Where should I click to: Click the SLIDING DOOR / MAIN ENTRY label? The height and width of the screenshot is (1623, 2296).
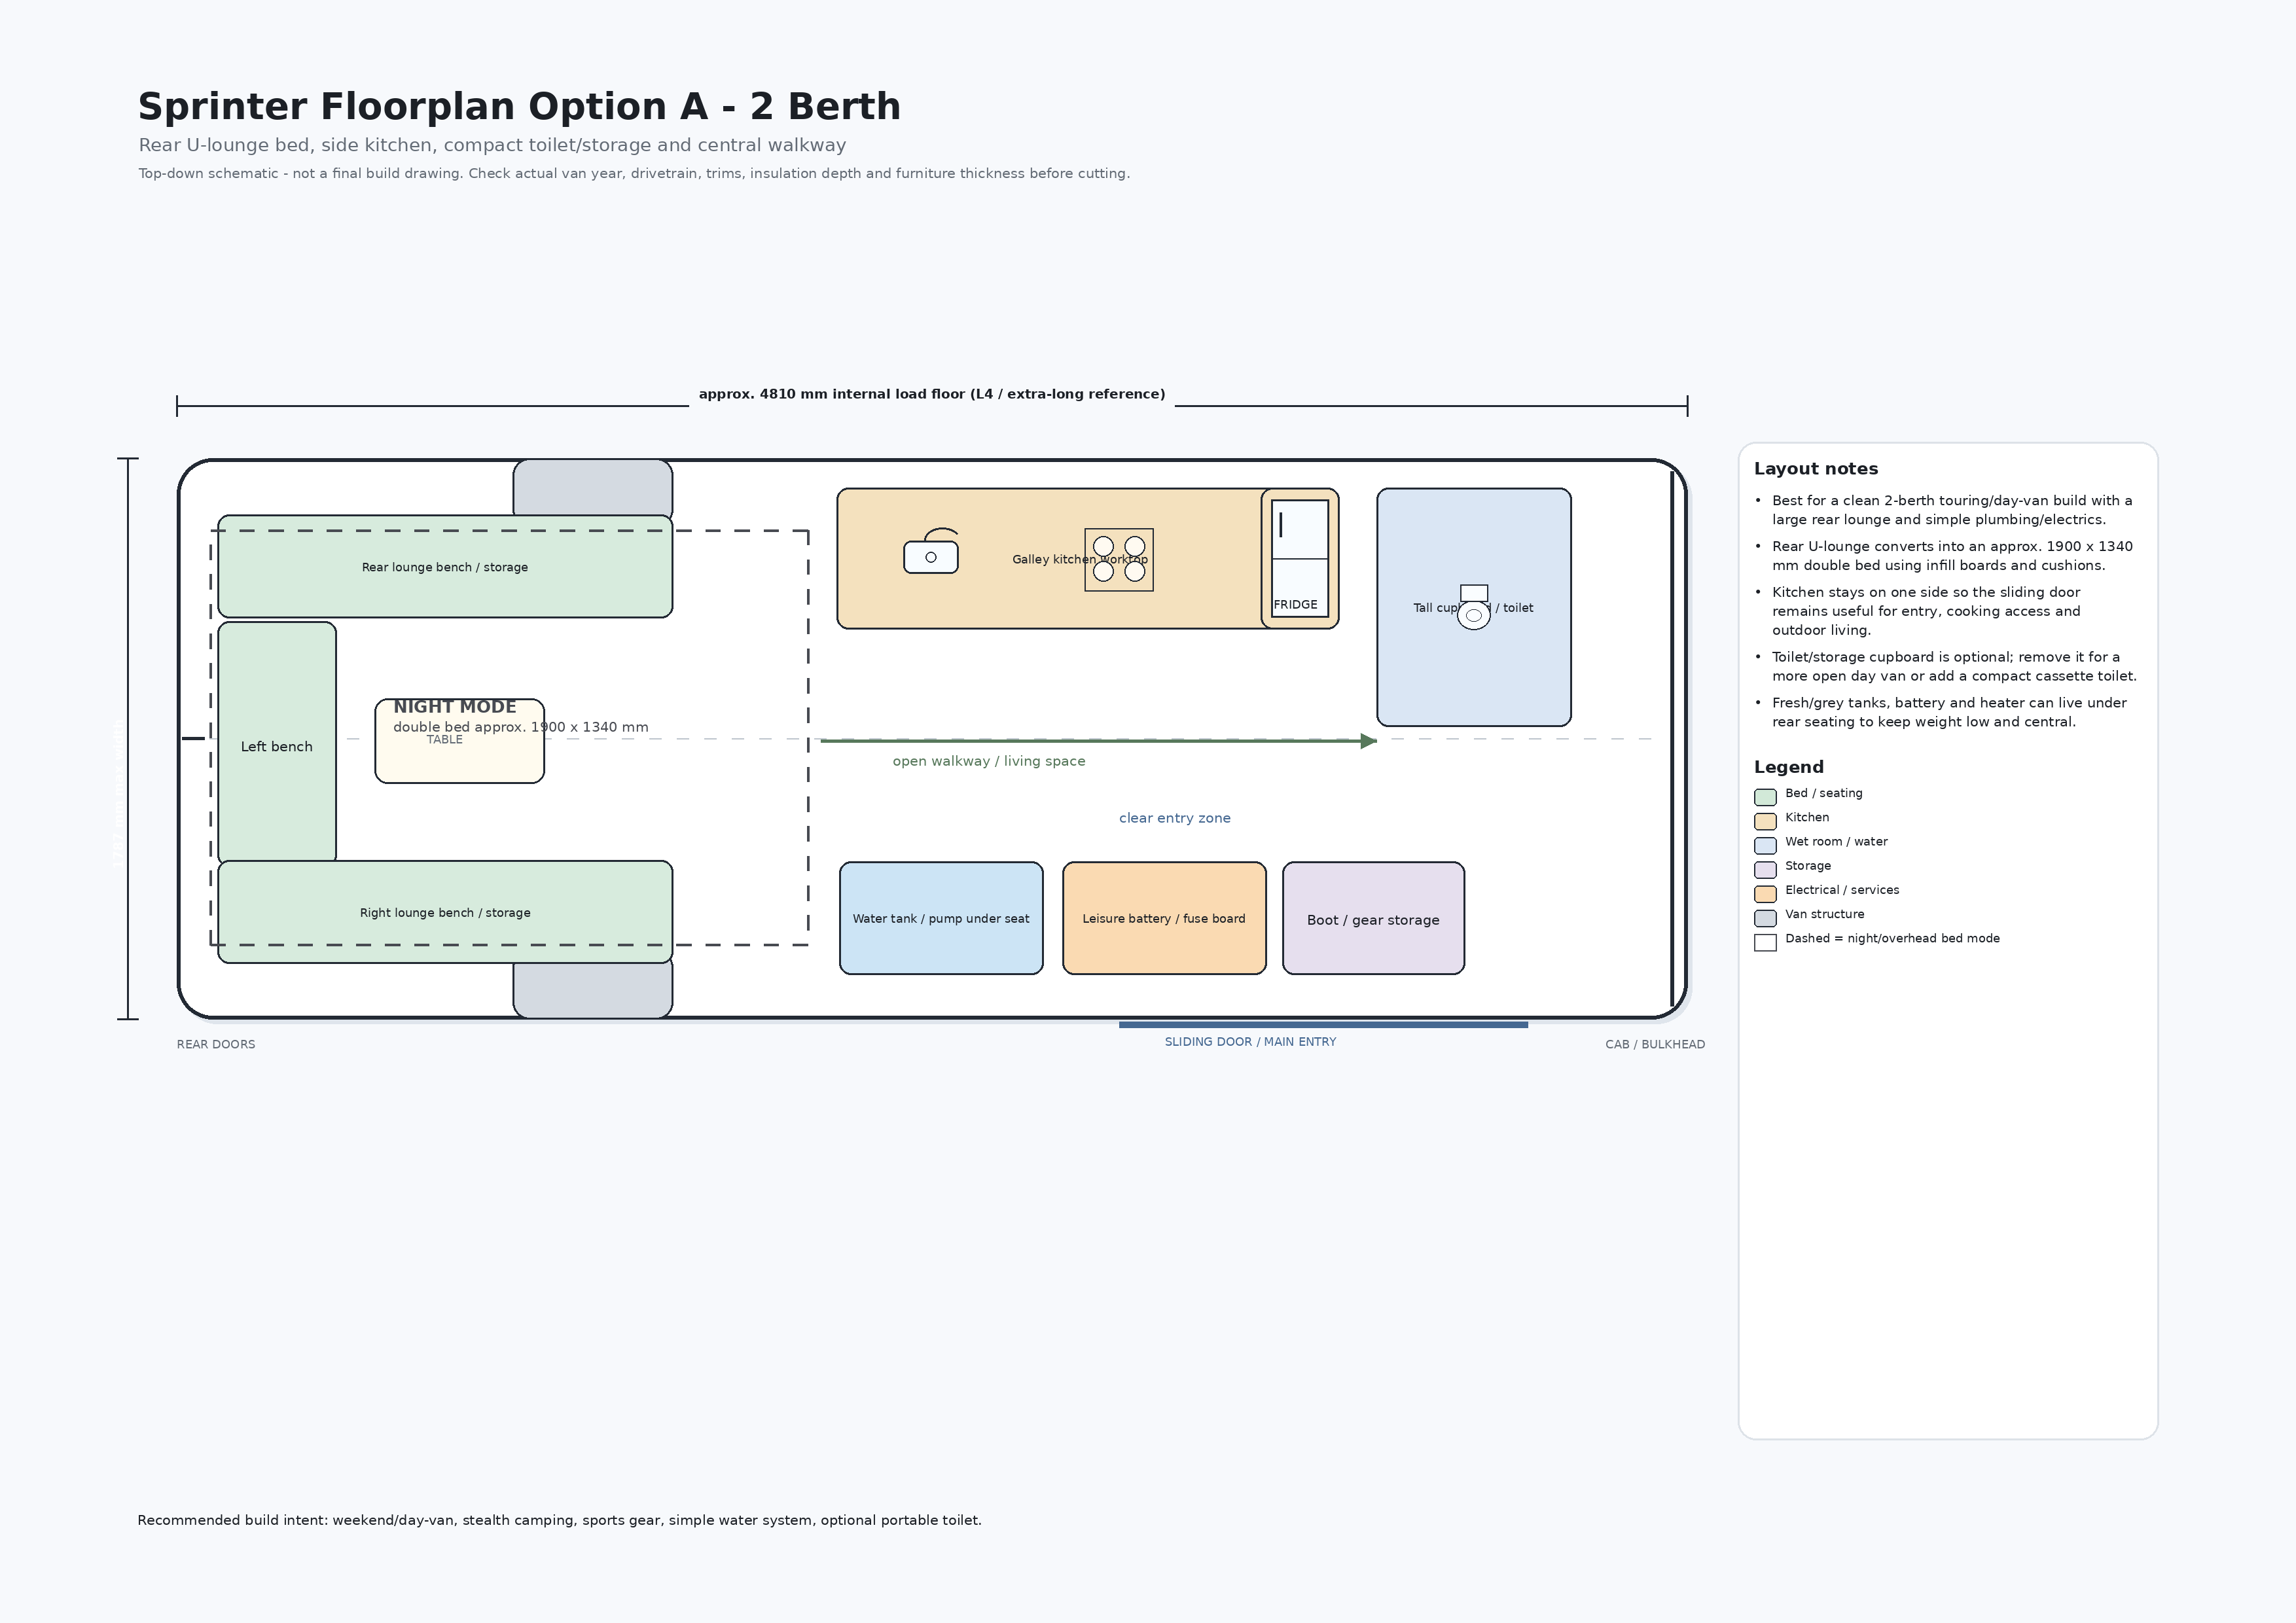click(1250, 1042)
